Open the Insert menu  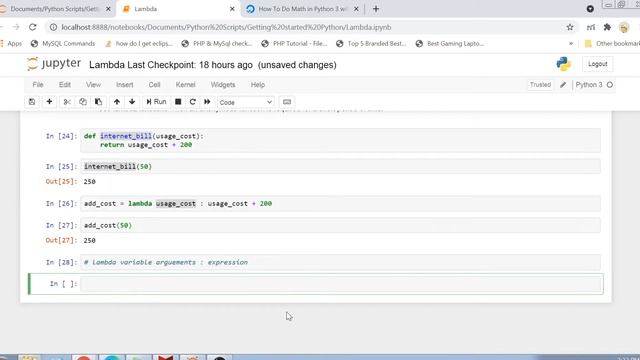tap(124, 84)
